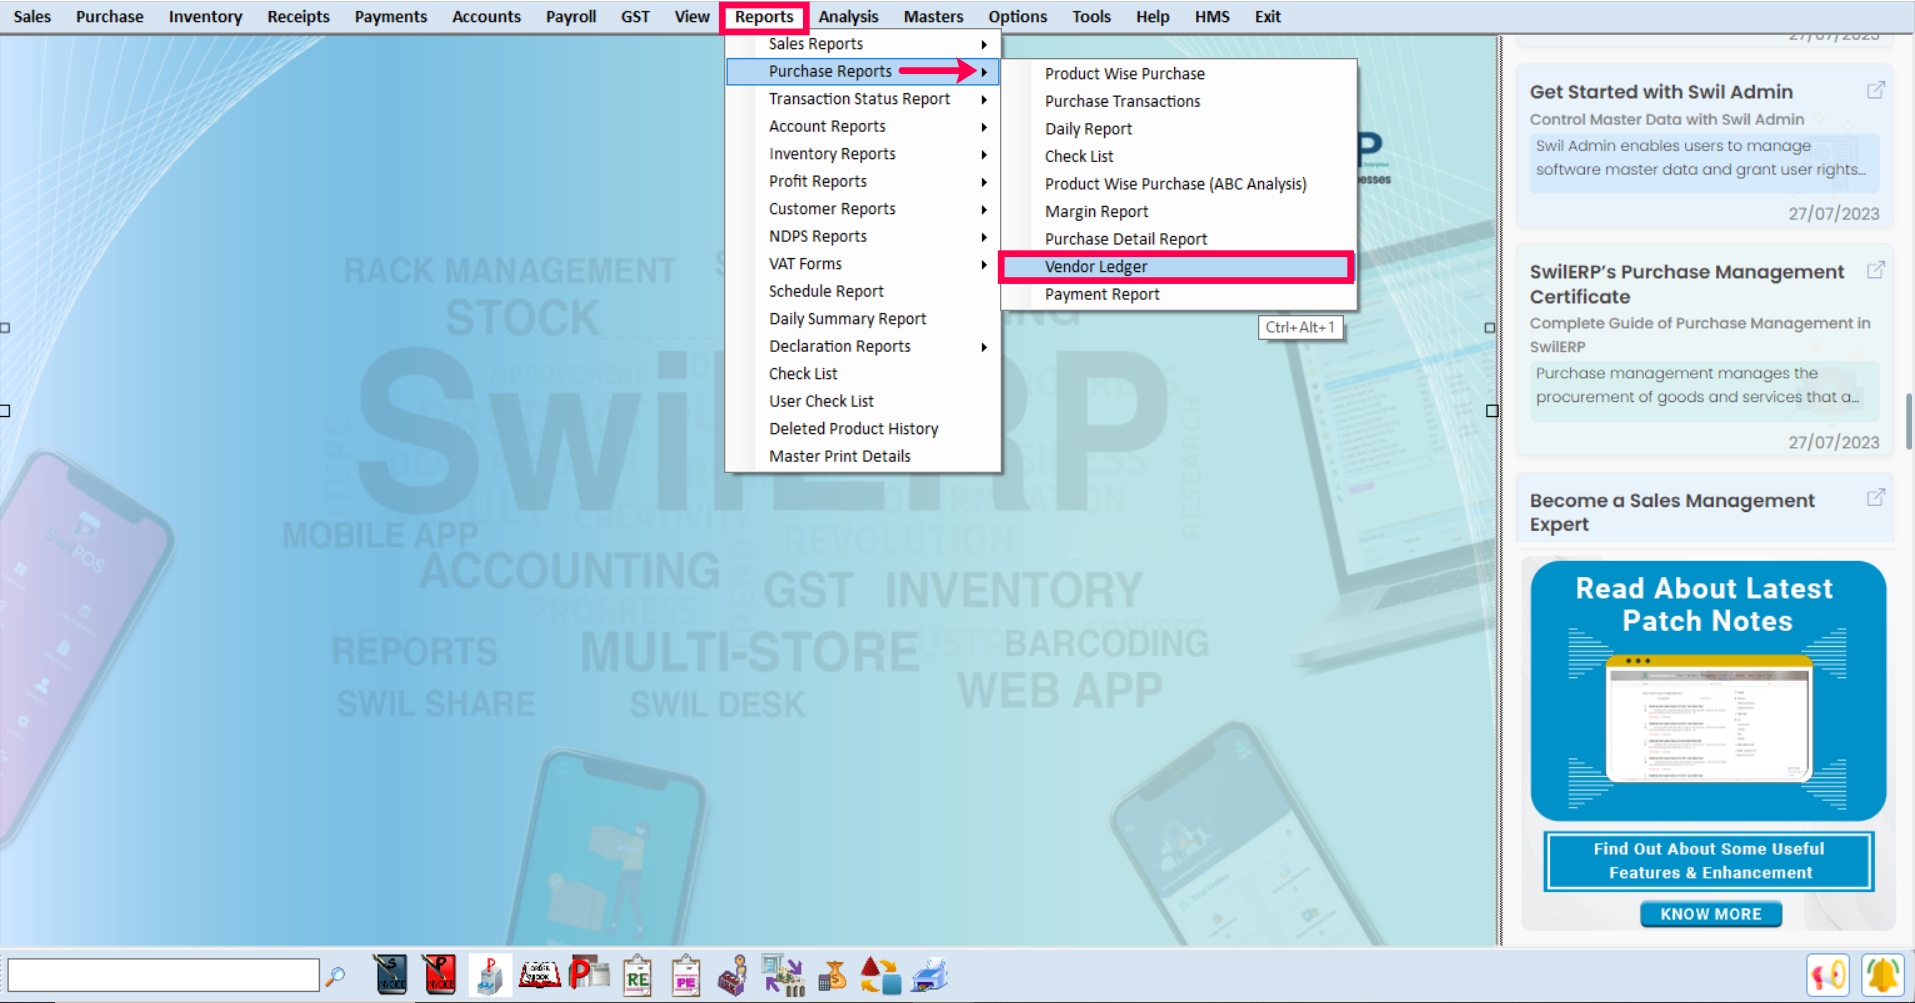Open Get Started with Swil Admin article
The image size is (1915, 1003).
(x=1705, y=147)
